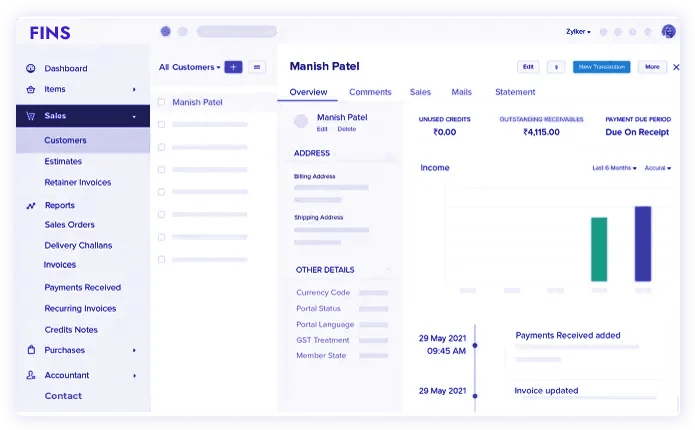Click the blue bar in Income chart
695x430 pixels.
point(643,243)
